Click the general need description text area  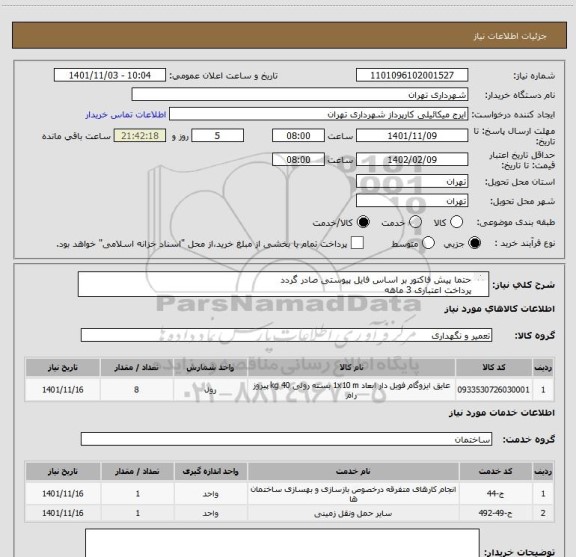283,284
